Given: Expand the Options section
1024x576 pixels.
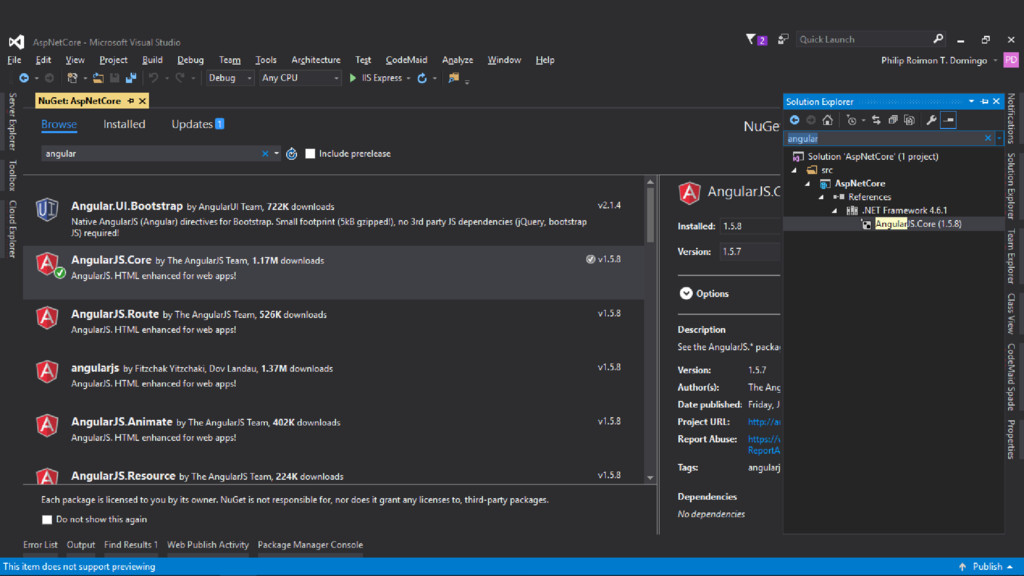Looking at the screenshot, I should [686, 293].
